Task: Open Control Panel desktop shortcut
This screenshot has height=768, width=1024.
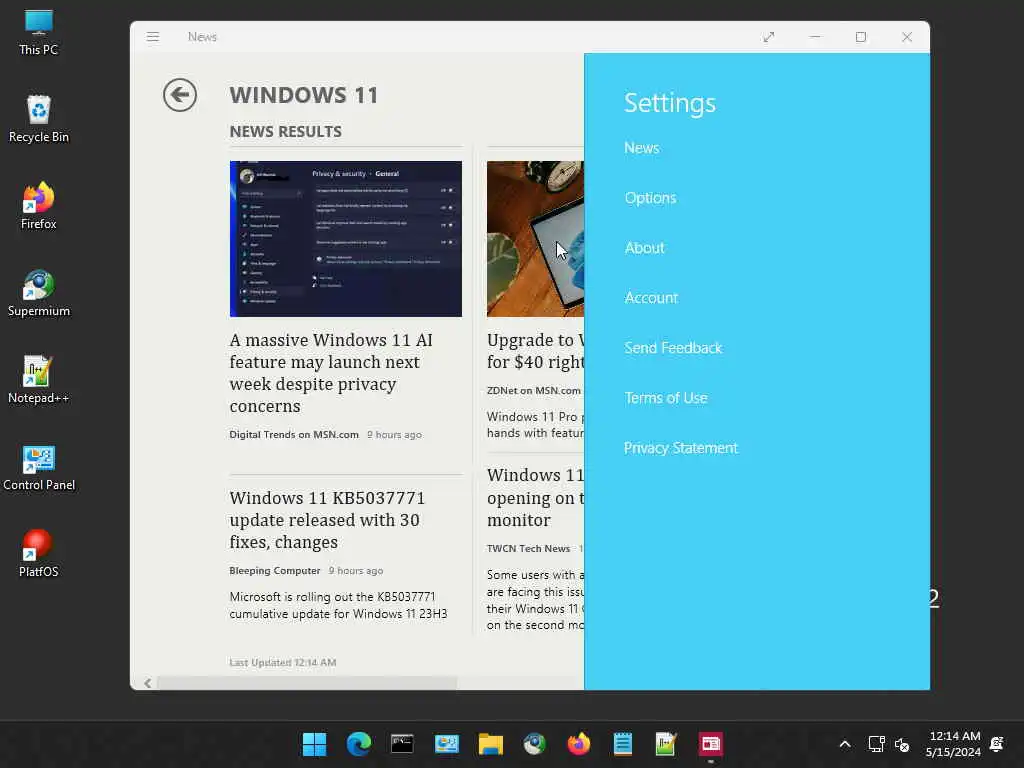Action: [x=39, y=468]
